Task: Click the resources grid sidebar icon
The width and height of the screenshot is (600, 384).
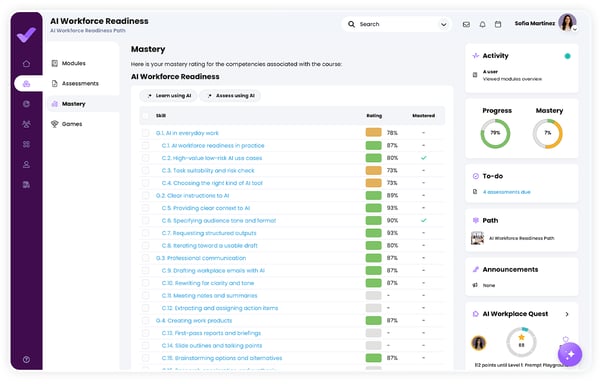Action: coord(26,144)
